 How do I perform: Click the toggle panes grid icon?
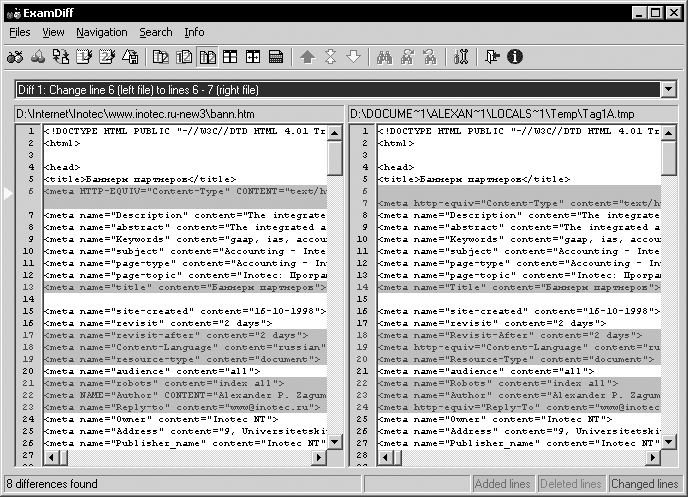pyautogui.click(x=276, y=57)
